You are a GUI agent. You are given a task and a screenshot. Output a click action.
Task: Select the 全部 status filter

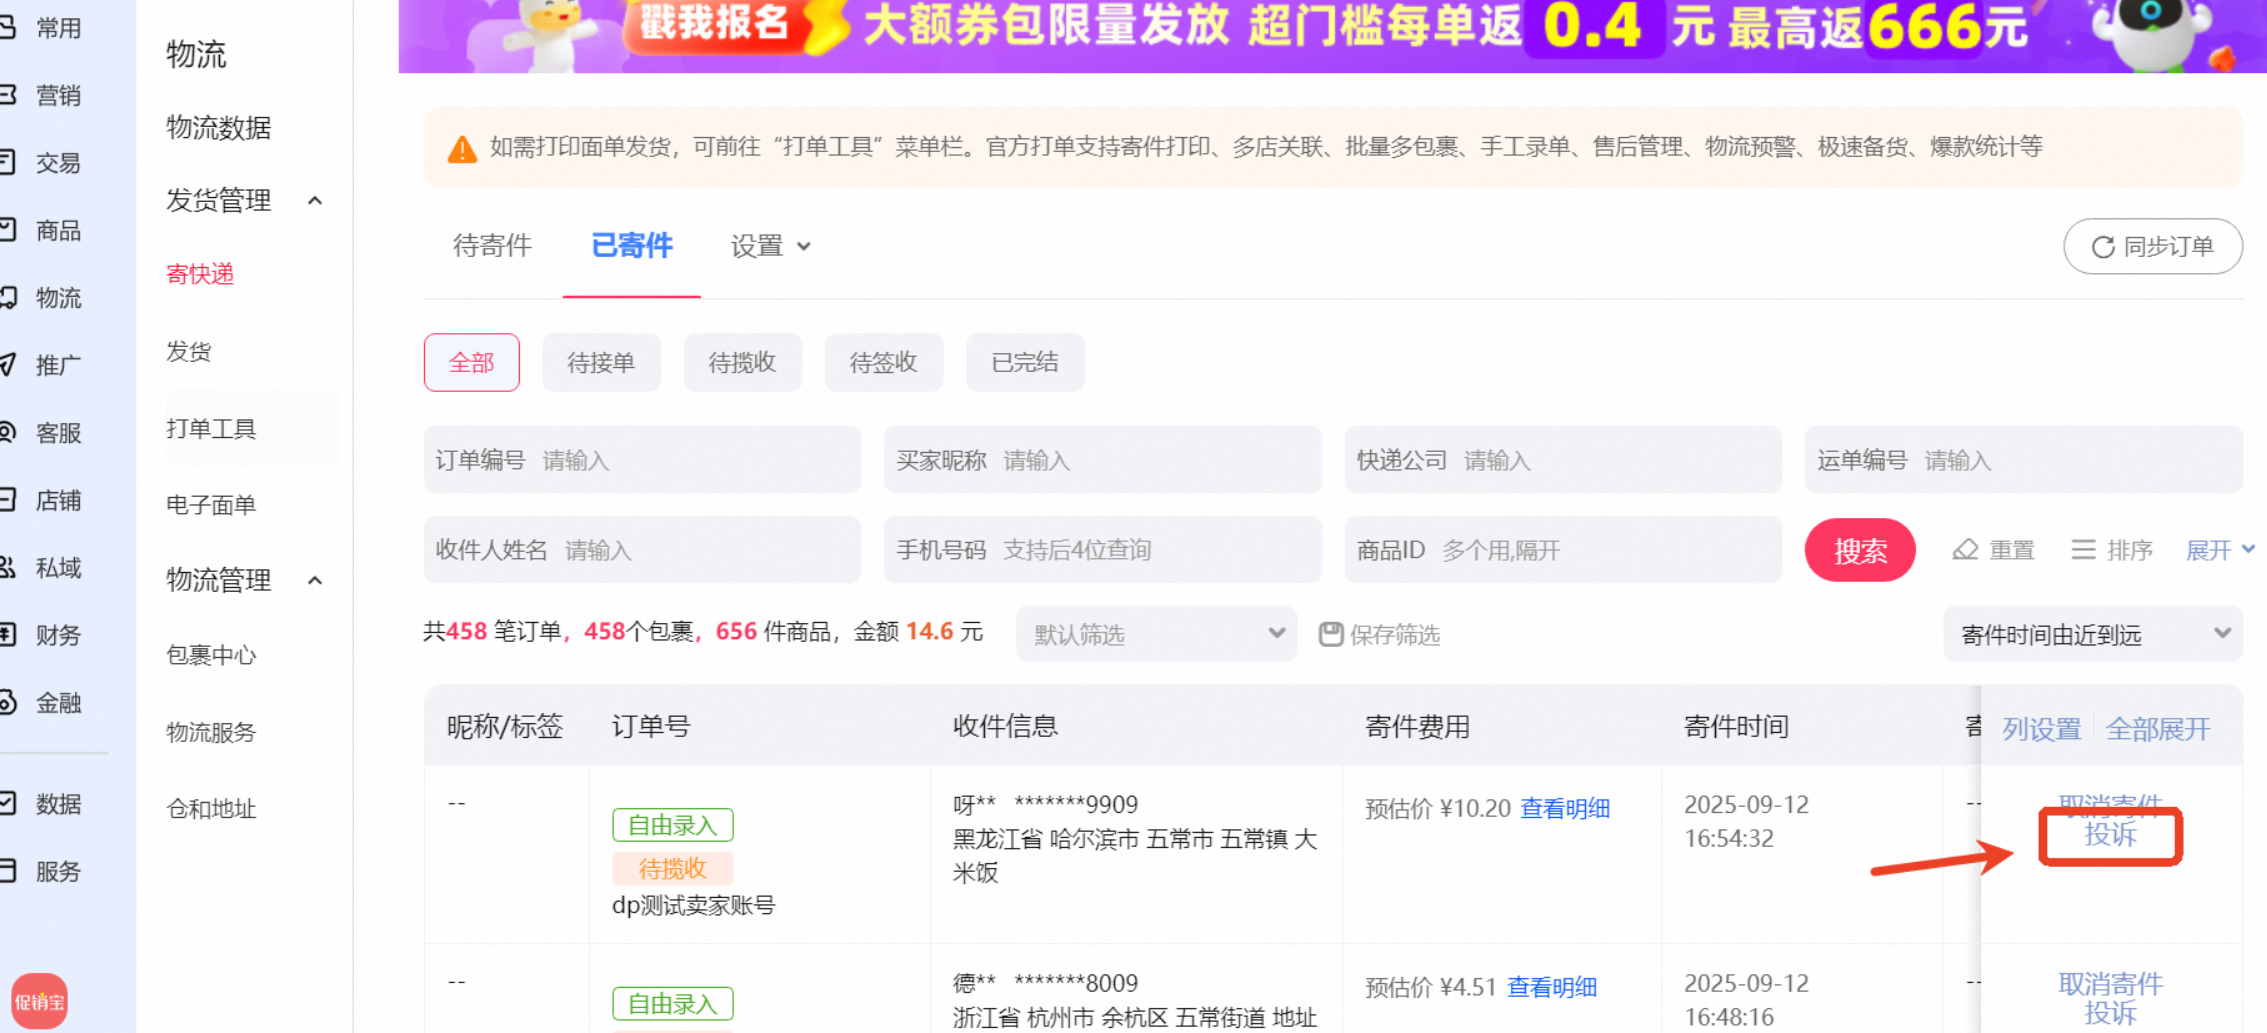click(472, 362)
